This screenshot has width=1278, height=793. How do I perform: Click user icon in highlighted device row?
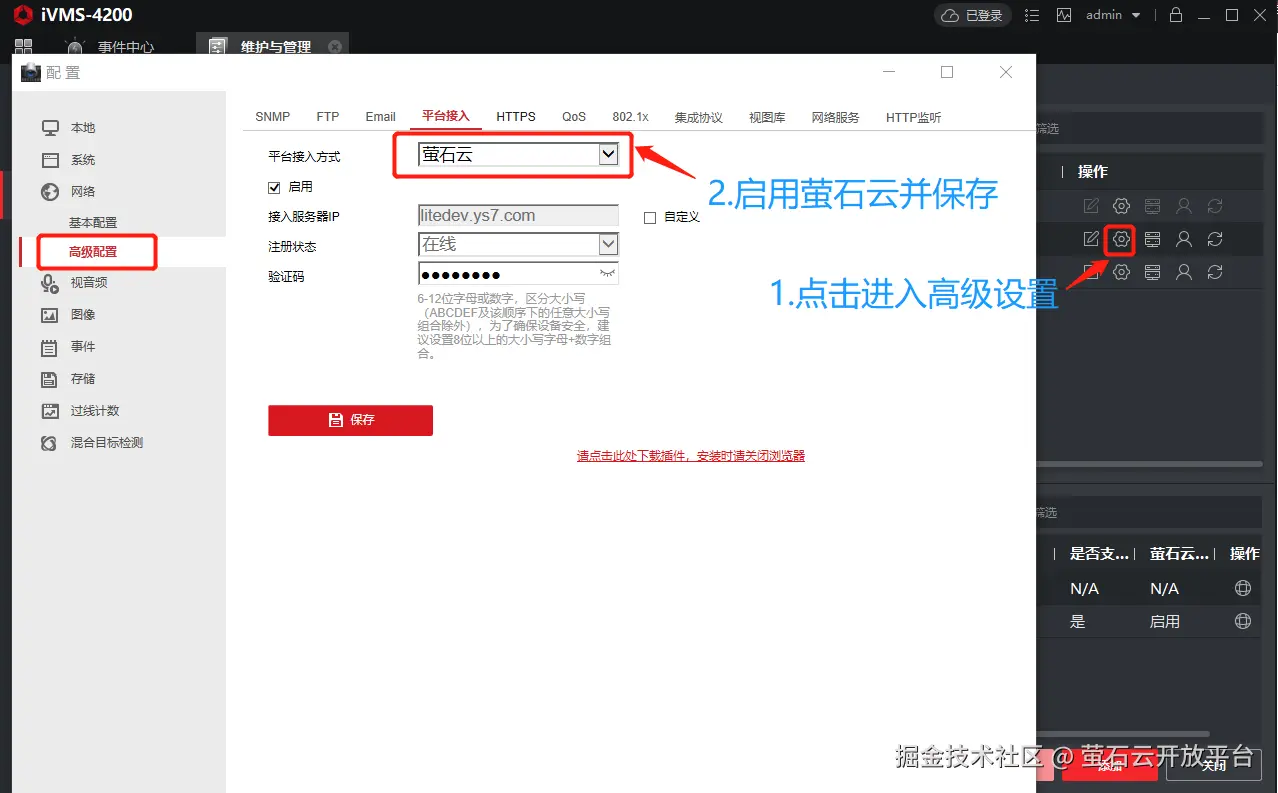pyautogui.click(x=1183, y=239)
